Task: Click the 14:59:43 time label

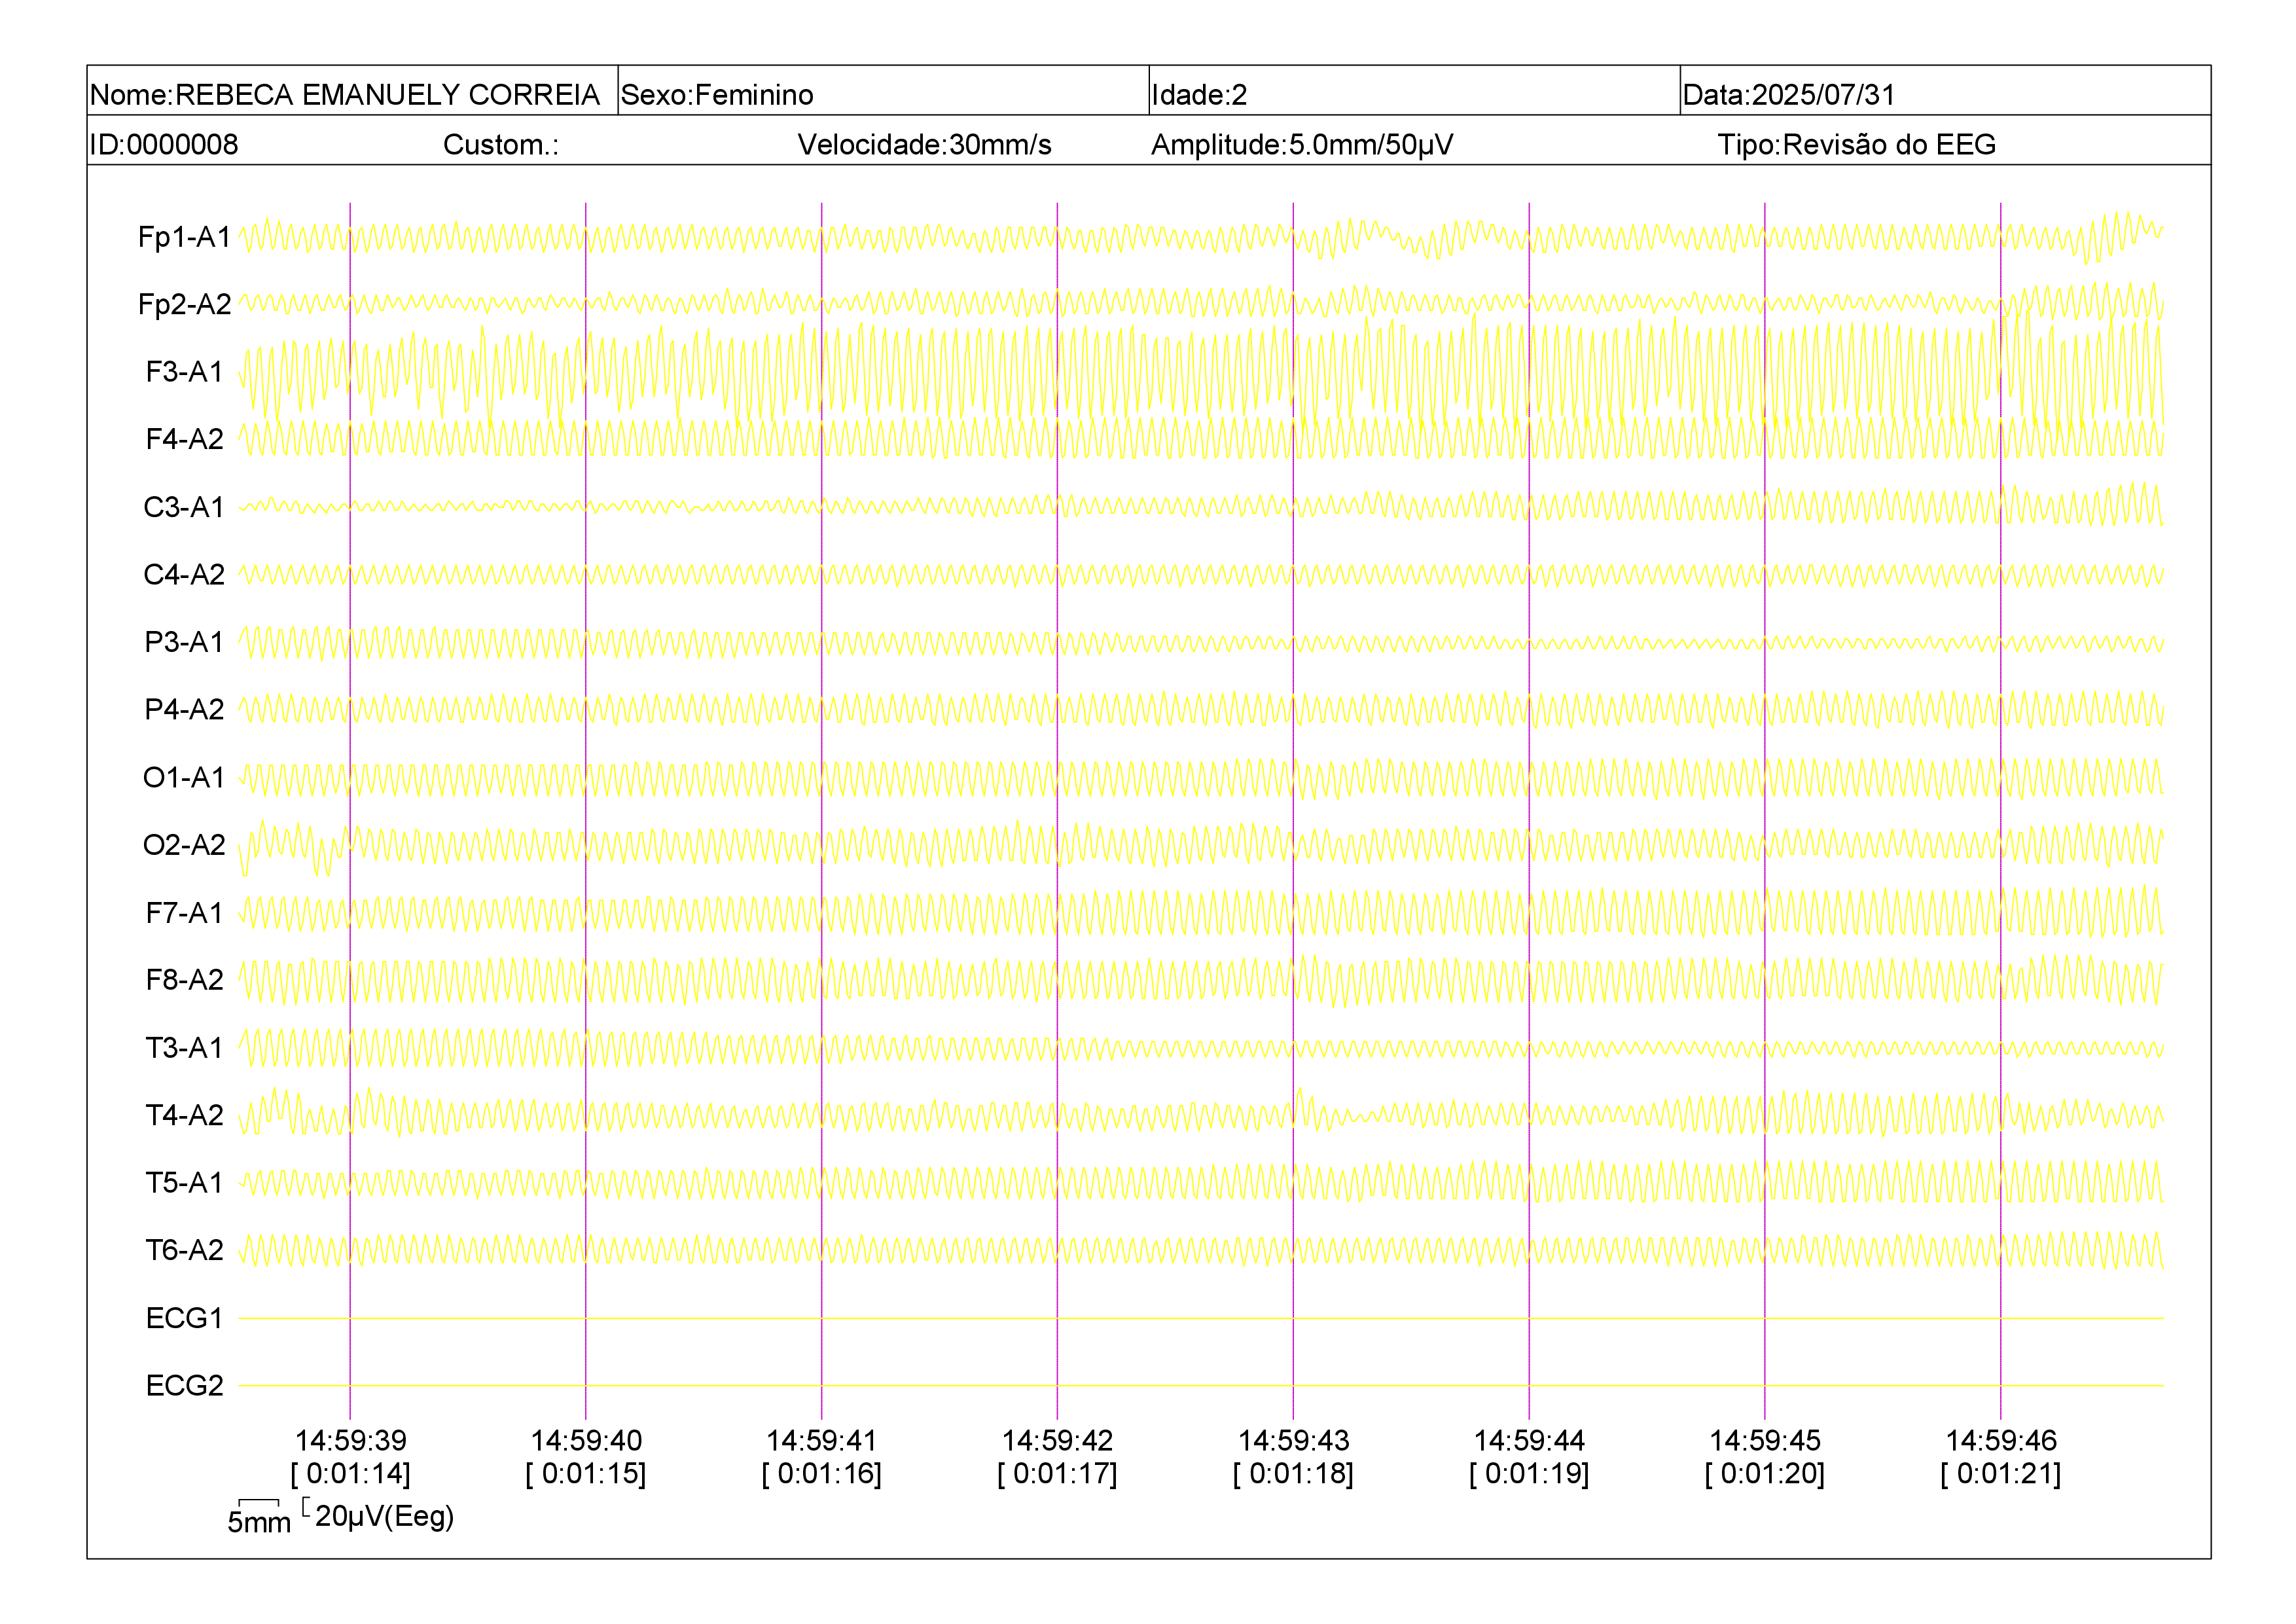Action: 1293,1440
